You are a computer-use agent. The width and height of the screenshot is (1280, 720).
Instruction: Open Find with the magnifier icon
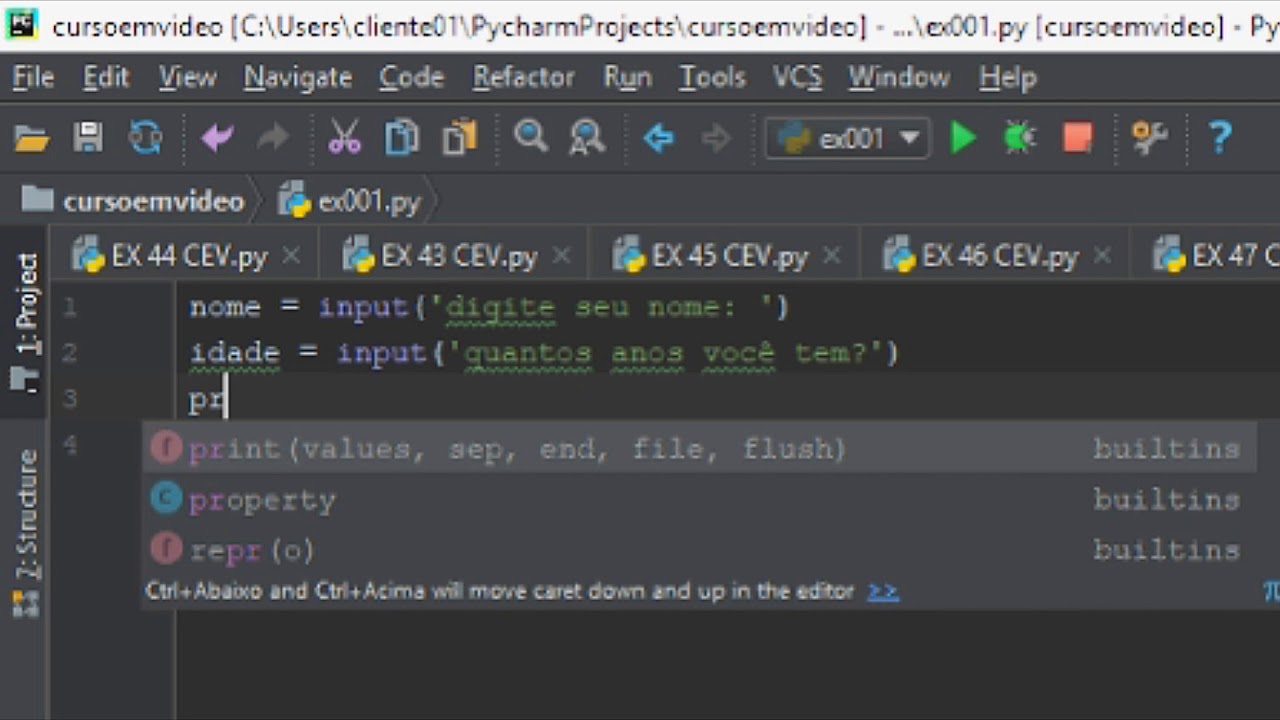pyautogui.click(x=531, y=136)
